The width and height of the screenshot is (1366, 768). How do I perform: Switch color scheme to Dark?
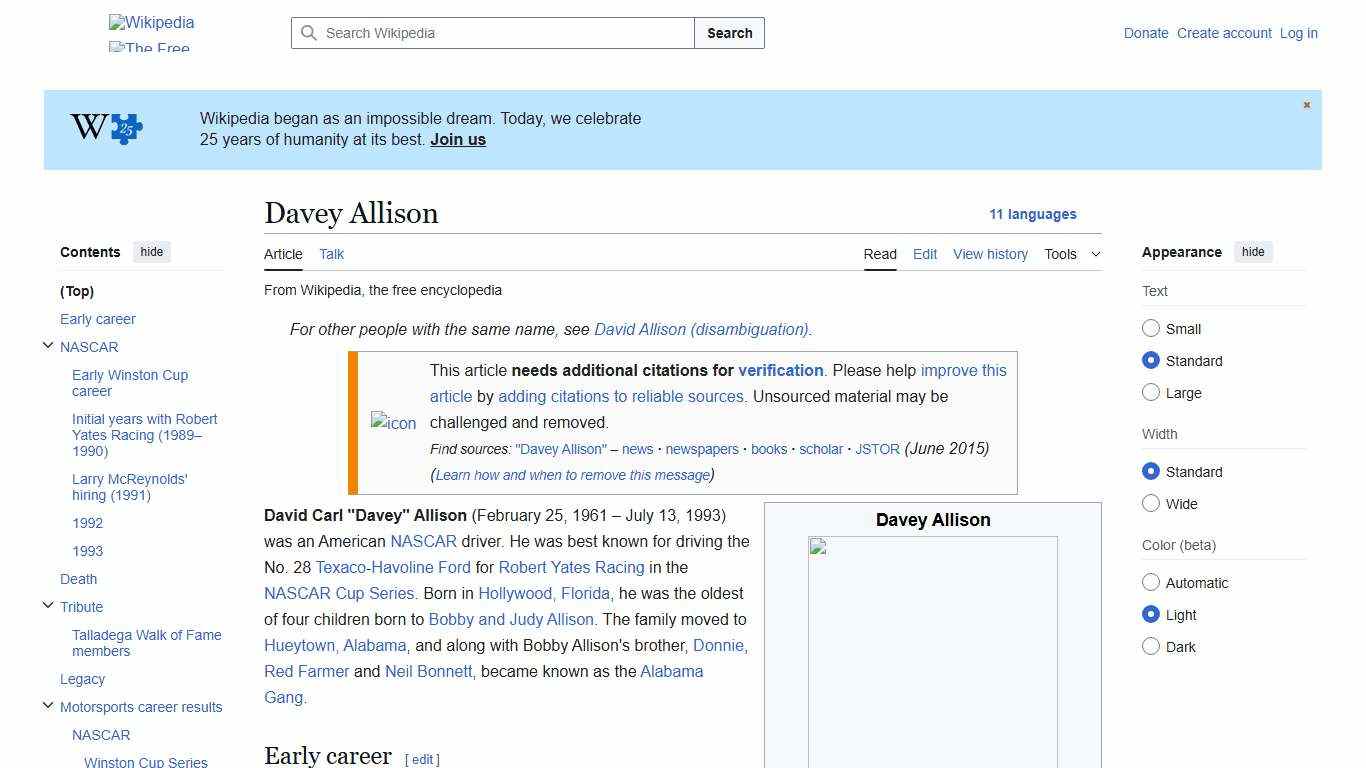coord(1151,646)
